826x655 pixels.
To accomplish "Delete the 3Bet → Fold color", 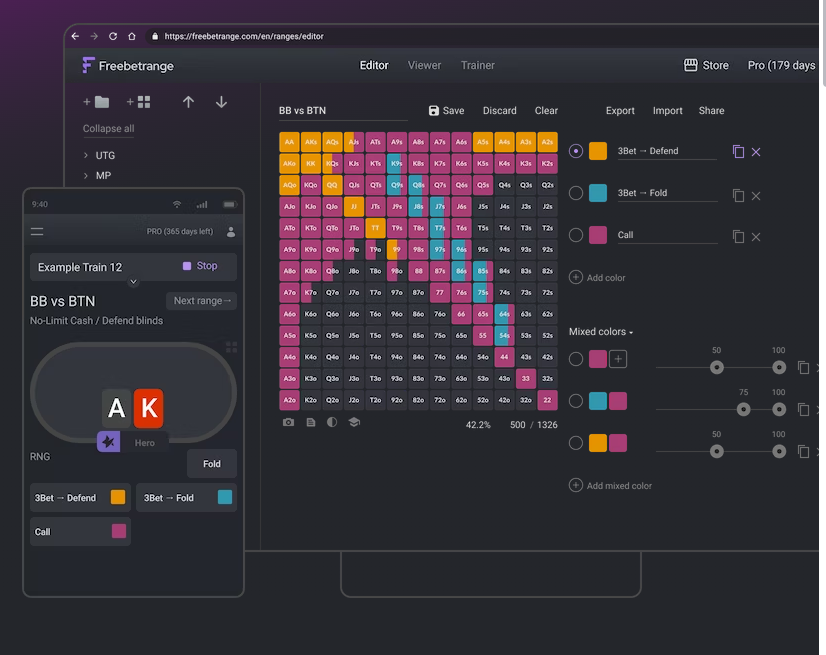I will pyautogui.click(x=756, y=196).
